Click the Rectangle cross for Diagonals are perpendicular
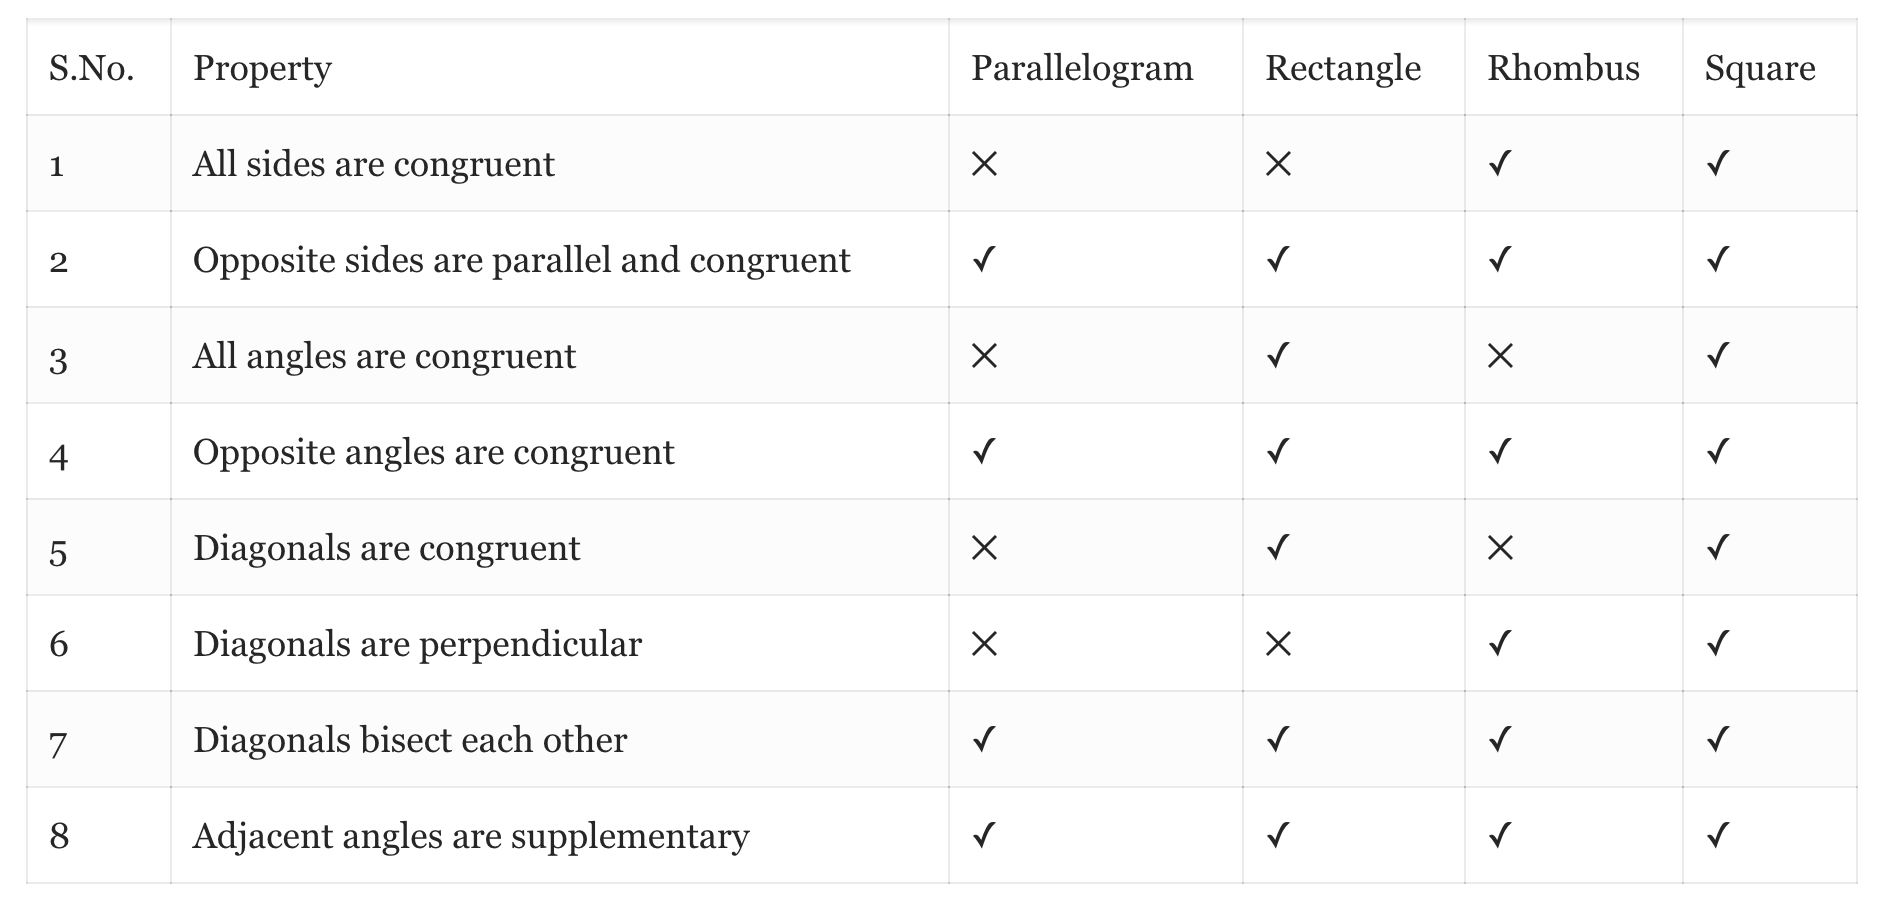Screen dimensions: 1882x902 click(1278, 644)
